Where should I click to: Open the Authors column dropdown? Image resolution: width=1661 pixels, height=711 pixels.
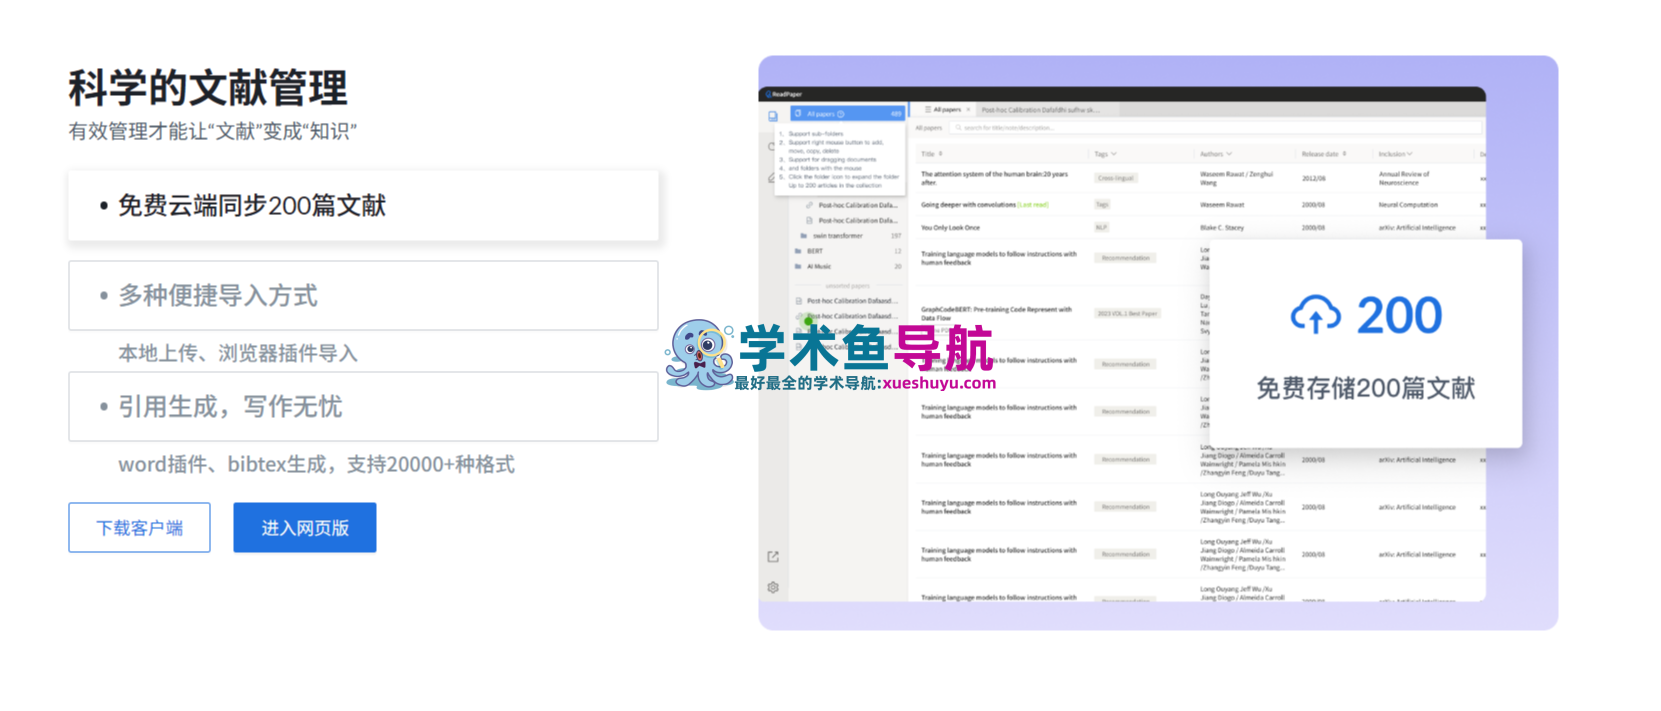pyautogui.click(x=1216, y=154)
